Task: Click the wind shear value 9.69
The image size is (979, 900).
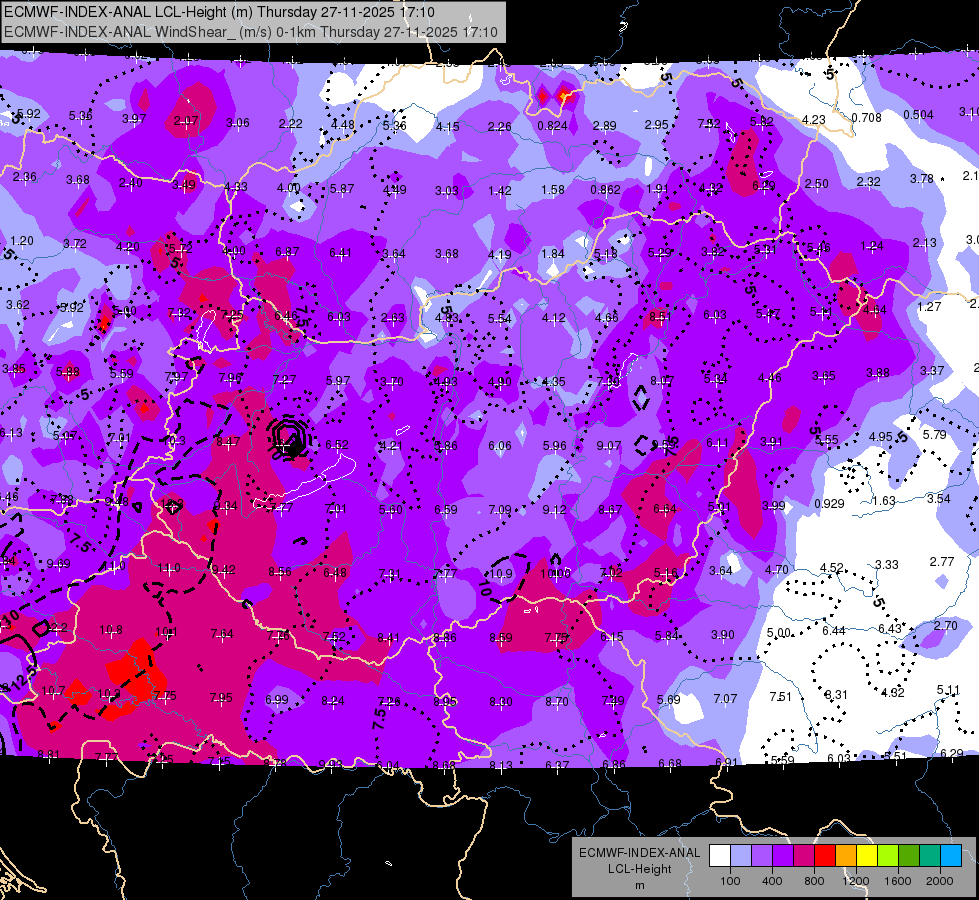Action: [x=59, y=564]
